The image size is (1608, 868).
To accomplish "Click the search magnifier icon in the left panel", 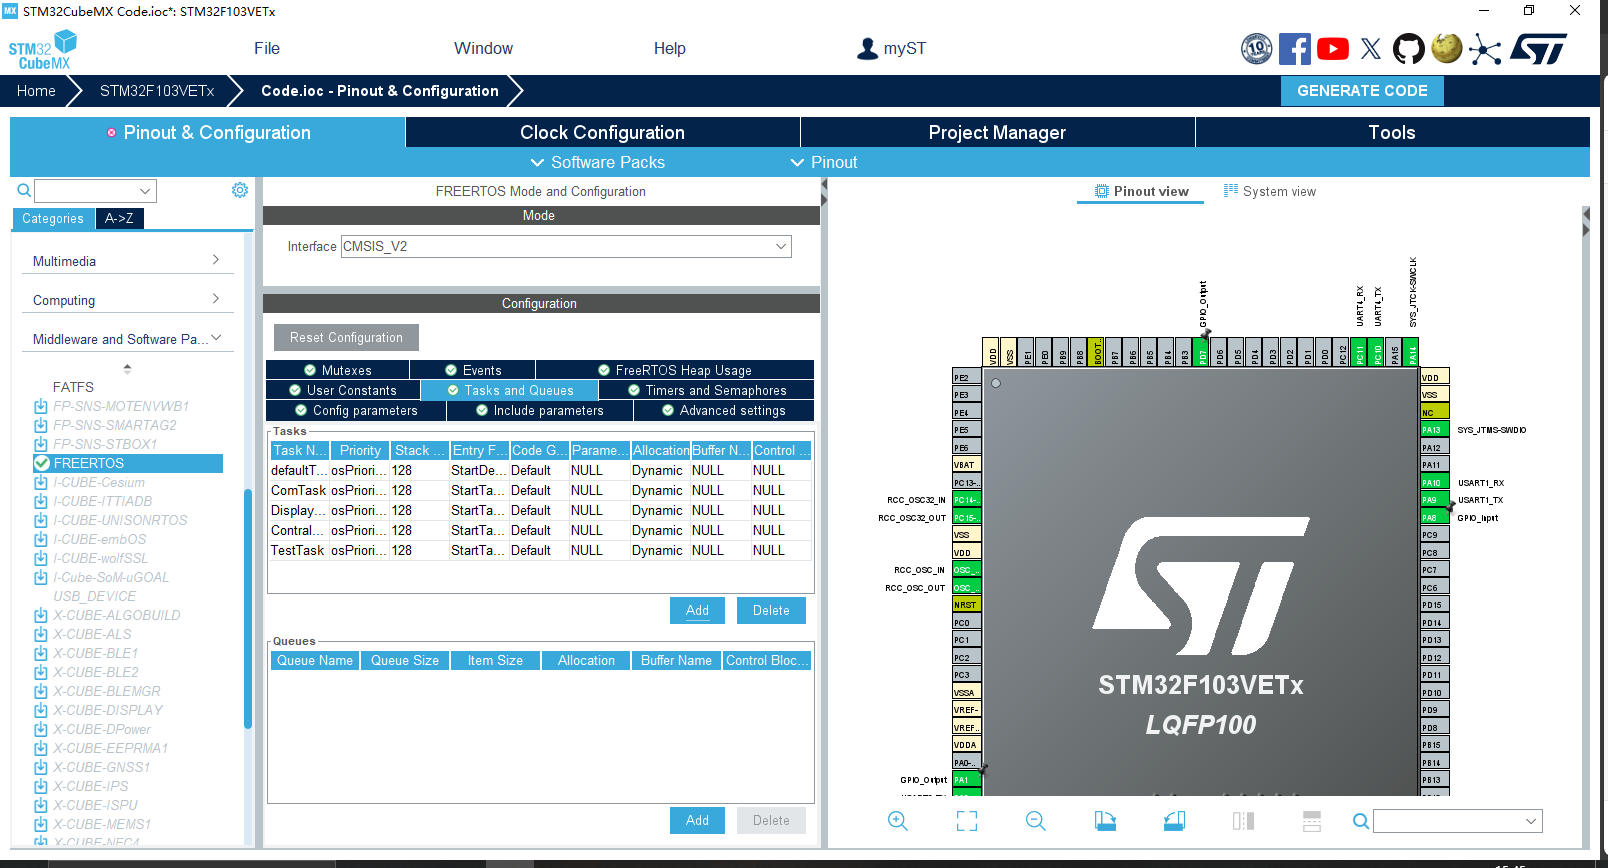I will (24, 190).
